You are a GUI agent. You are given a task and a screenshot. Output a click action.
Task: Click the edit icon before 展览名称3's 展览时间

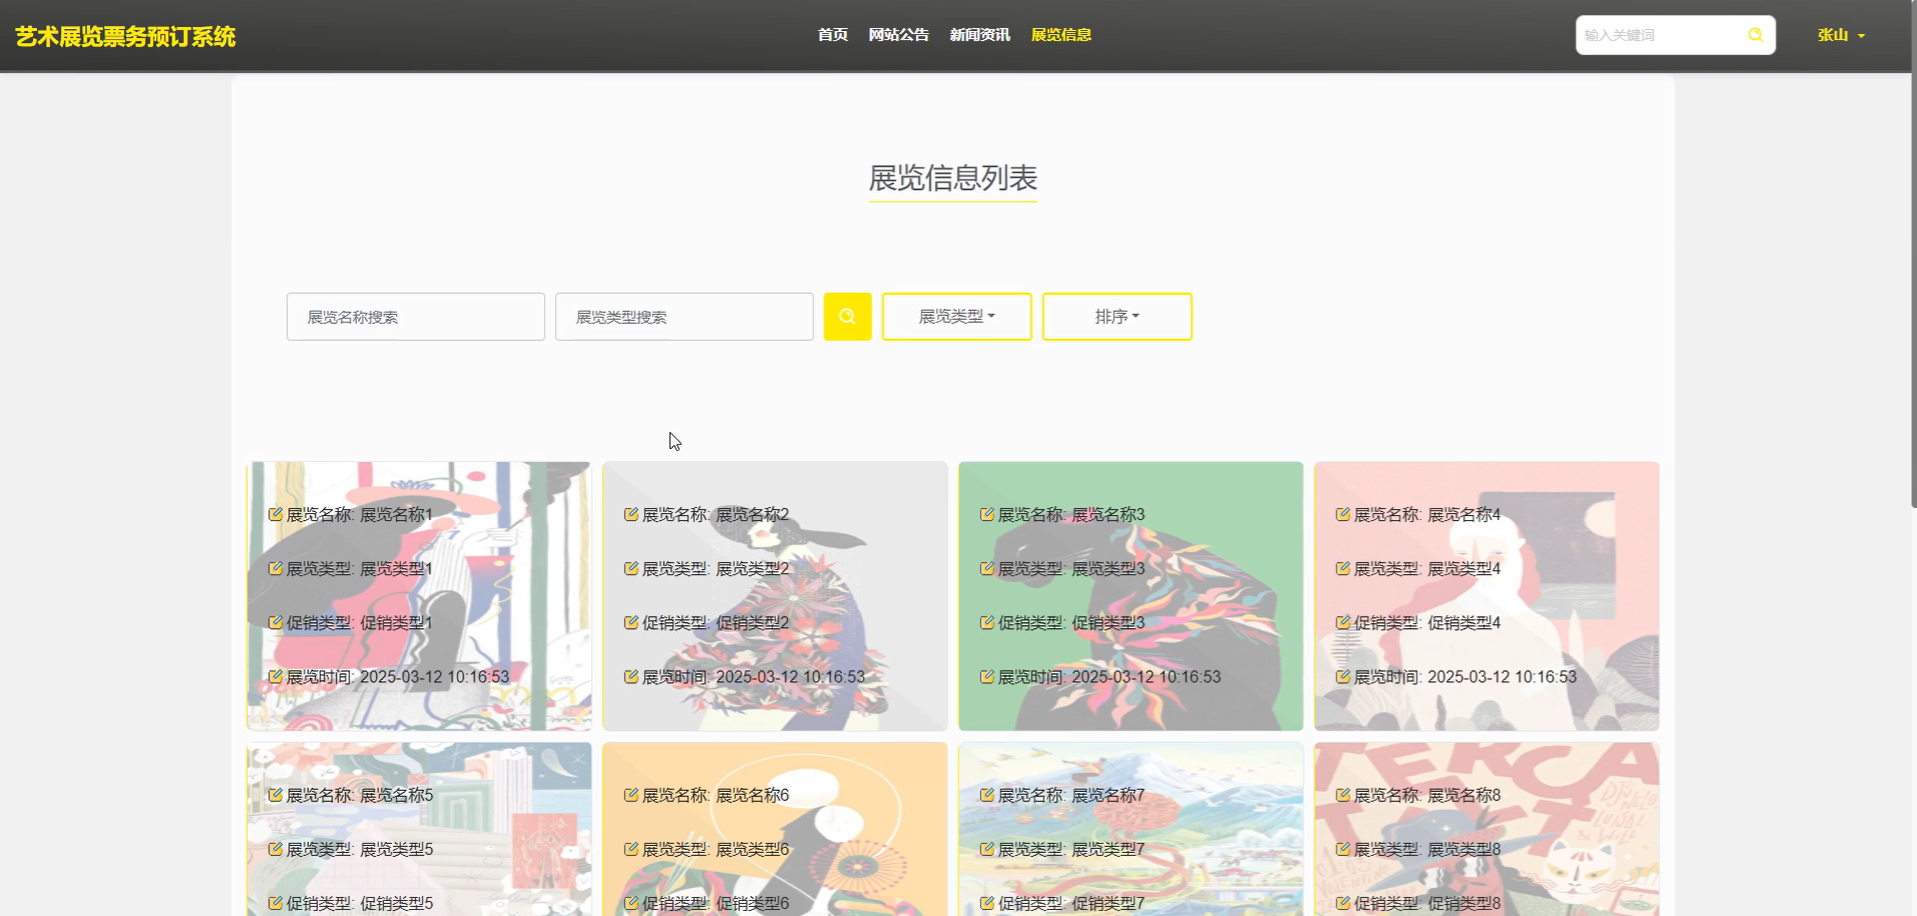pyautogui.click(x=987, y=676)
